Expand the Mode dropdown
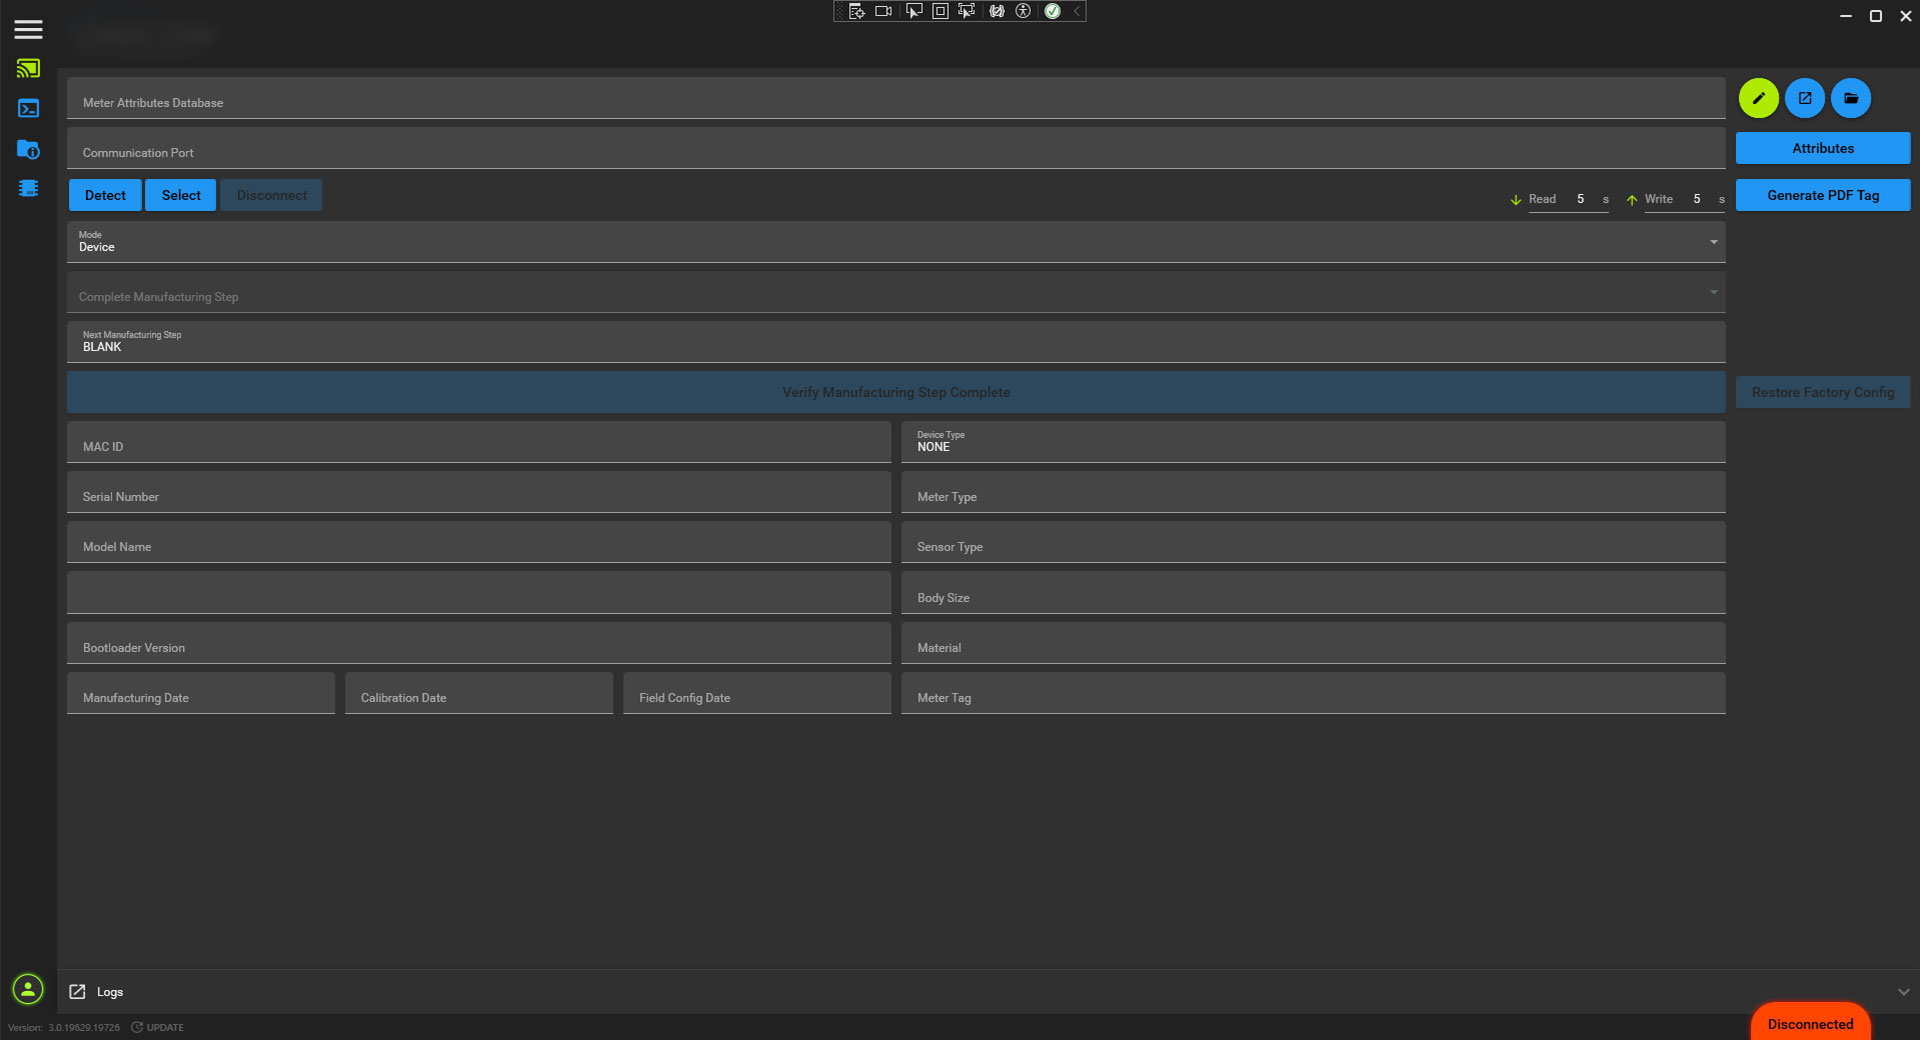 [1713, 242]
